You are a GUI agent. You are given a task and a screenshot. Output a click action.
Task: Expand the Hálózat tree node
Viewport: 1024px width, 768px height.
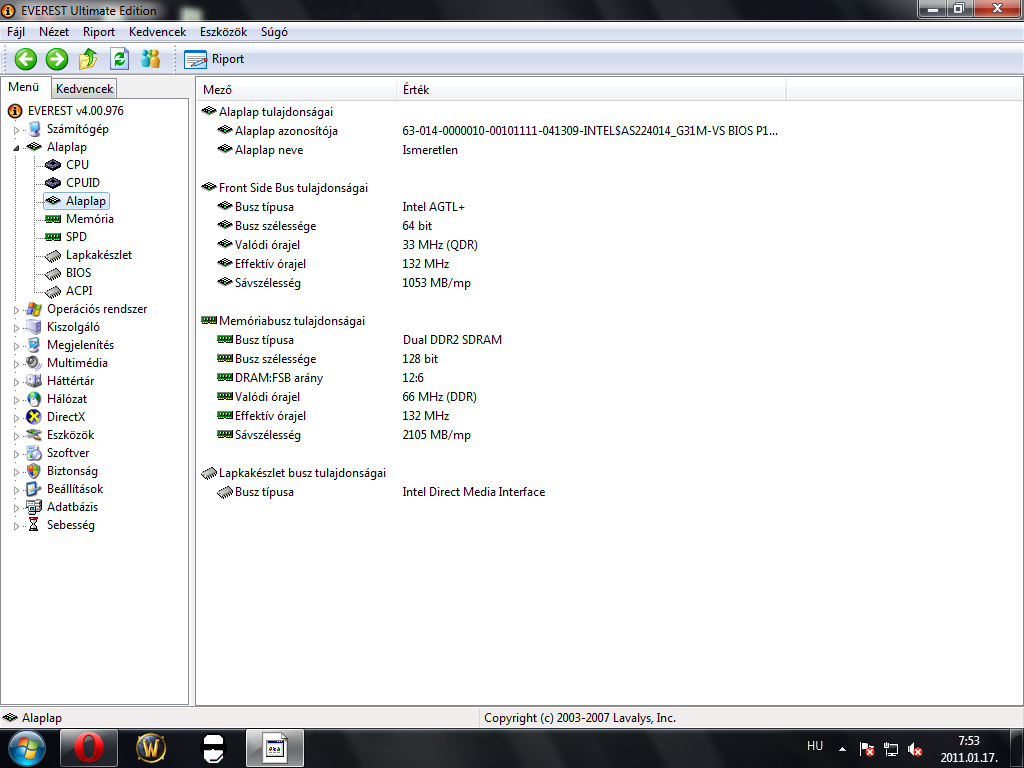click(x=16, y=400)
